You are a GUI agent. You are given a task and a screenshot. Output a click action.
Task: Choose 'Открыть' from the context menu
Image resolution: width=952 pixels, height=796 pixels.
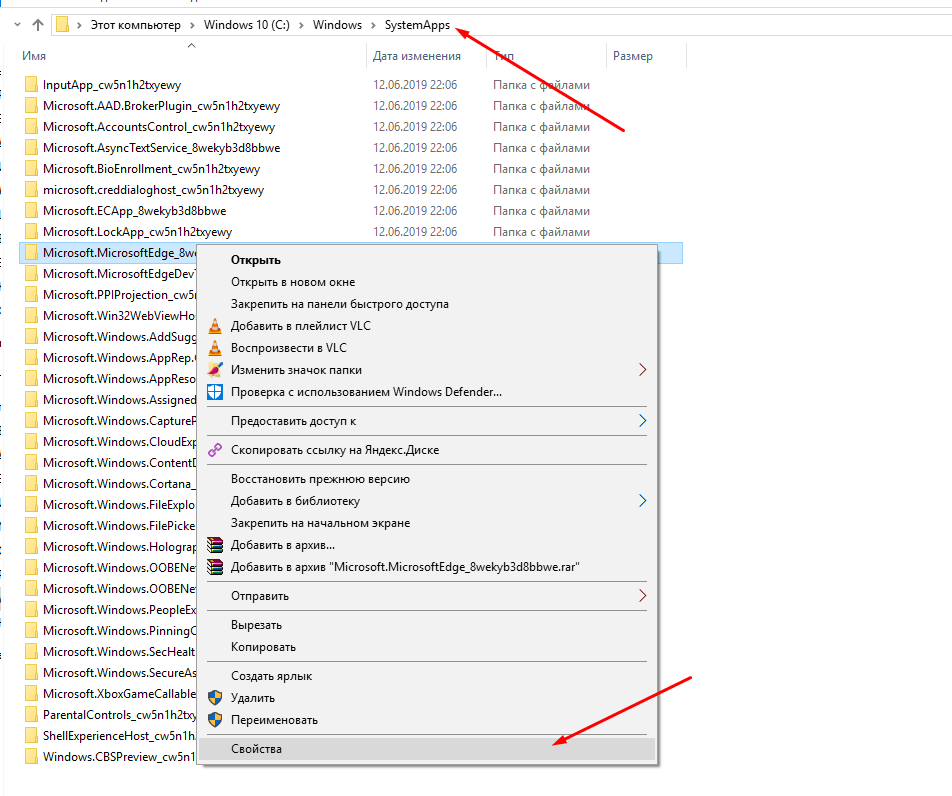[x=429, y=260]
